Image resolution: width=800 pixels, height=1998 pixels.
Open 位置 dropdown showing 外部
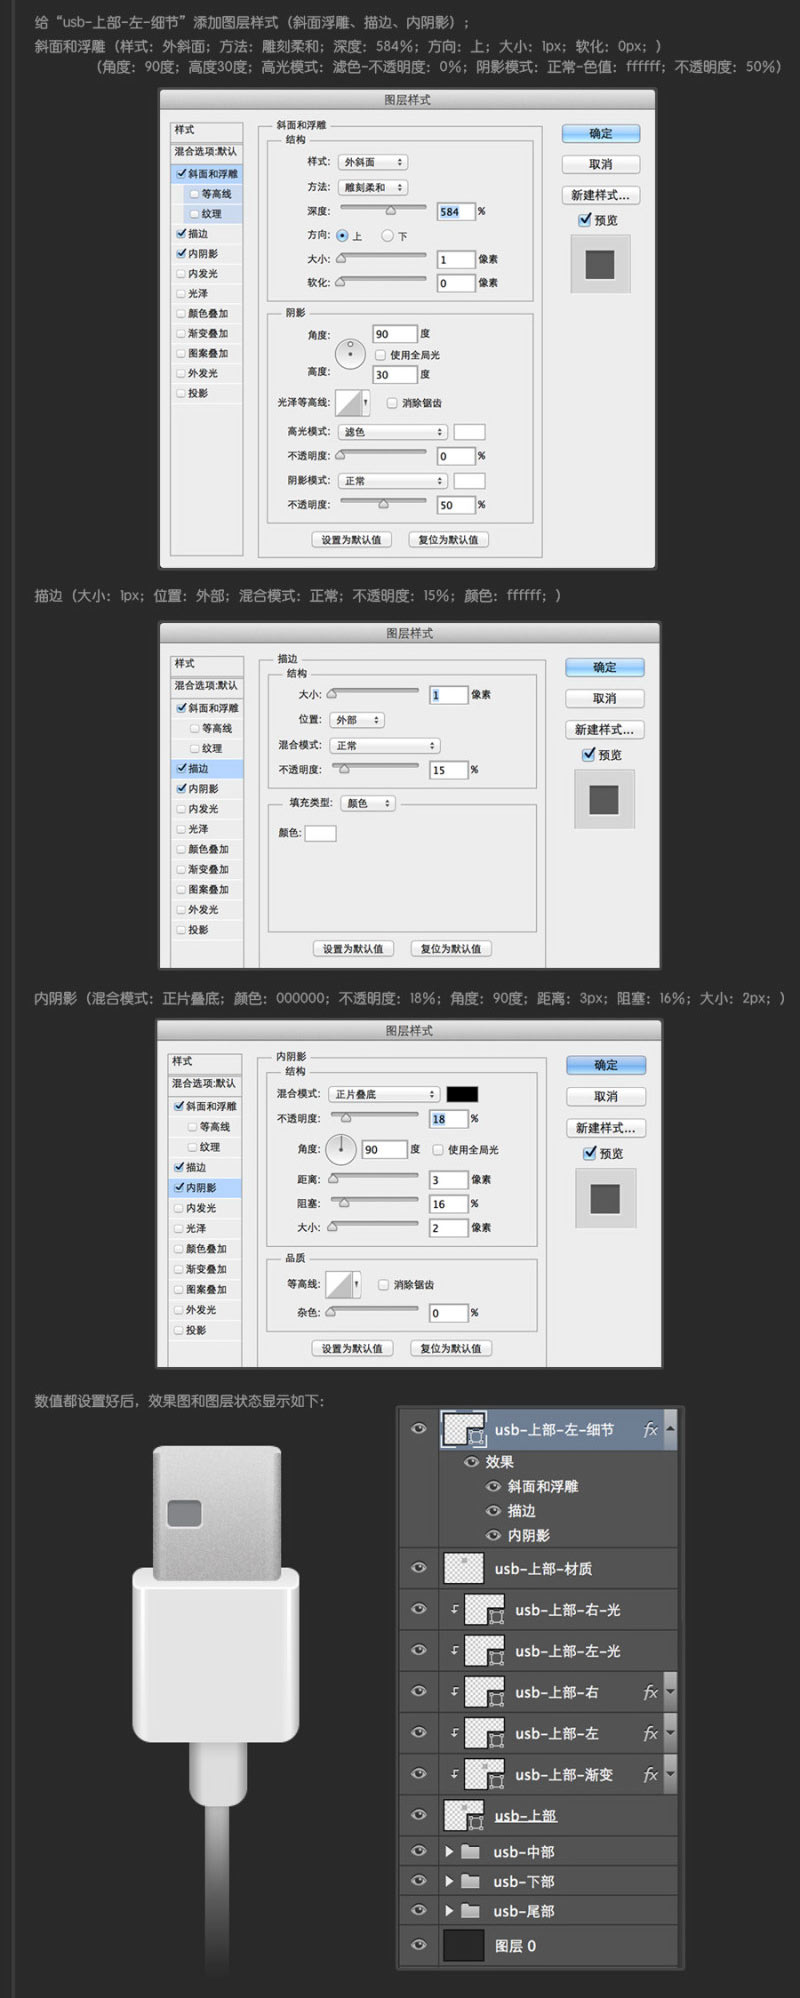357,720
